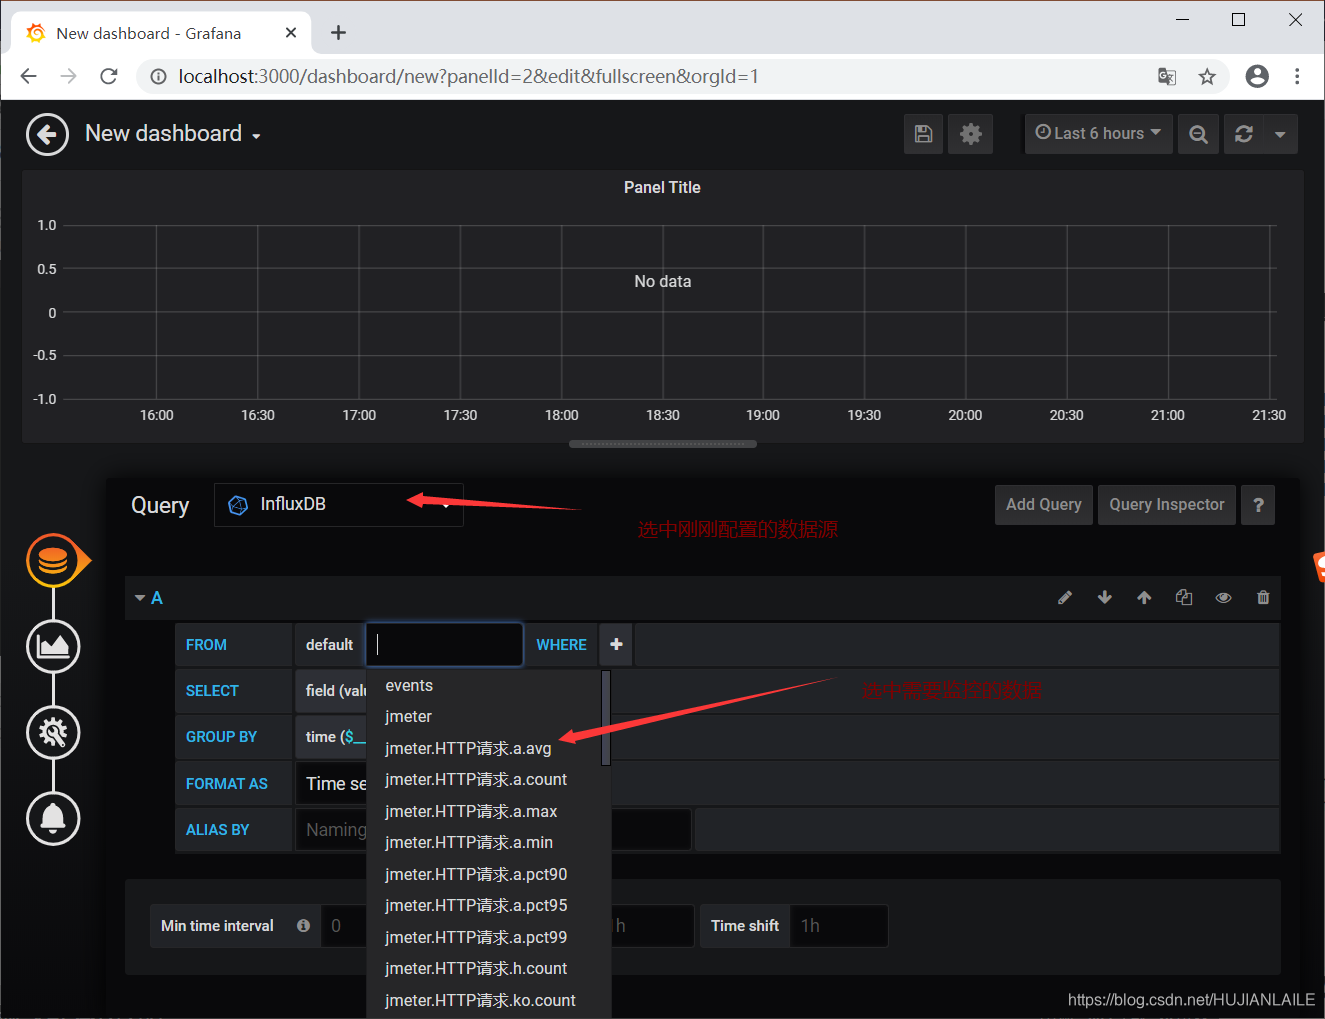Toggle query A visibility eye icon
1325x1019 pixels.
point(1223,598)
